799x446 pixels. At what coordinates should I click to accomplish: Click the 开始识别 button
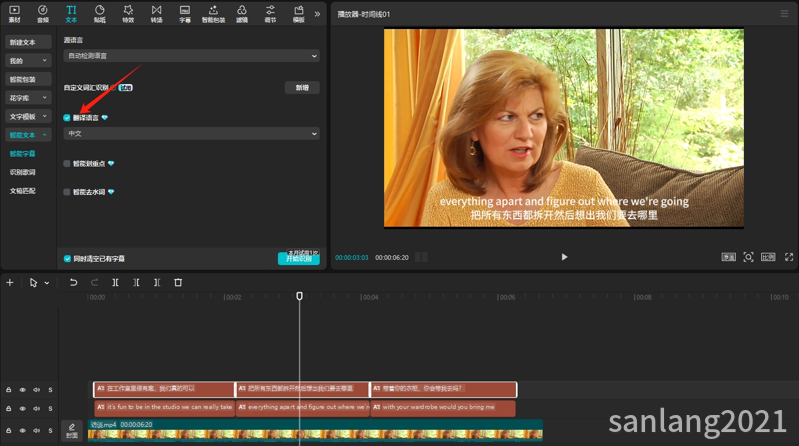299,258
